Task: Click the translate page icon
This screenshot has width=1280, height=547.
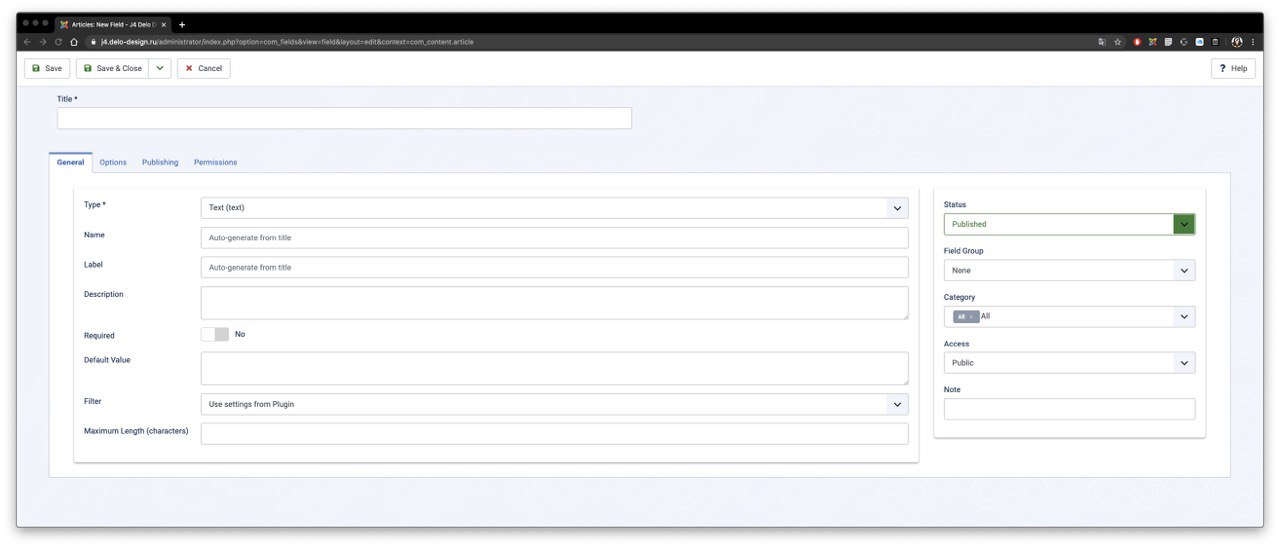Action: (x=1102, y=42)
